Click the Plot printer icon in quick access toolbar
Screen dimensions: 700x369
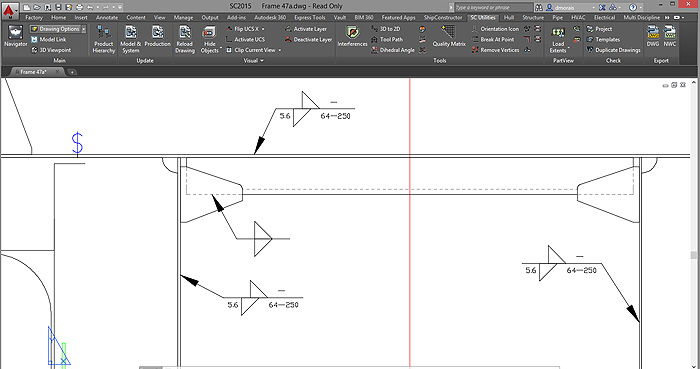[79, 8]
